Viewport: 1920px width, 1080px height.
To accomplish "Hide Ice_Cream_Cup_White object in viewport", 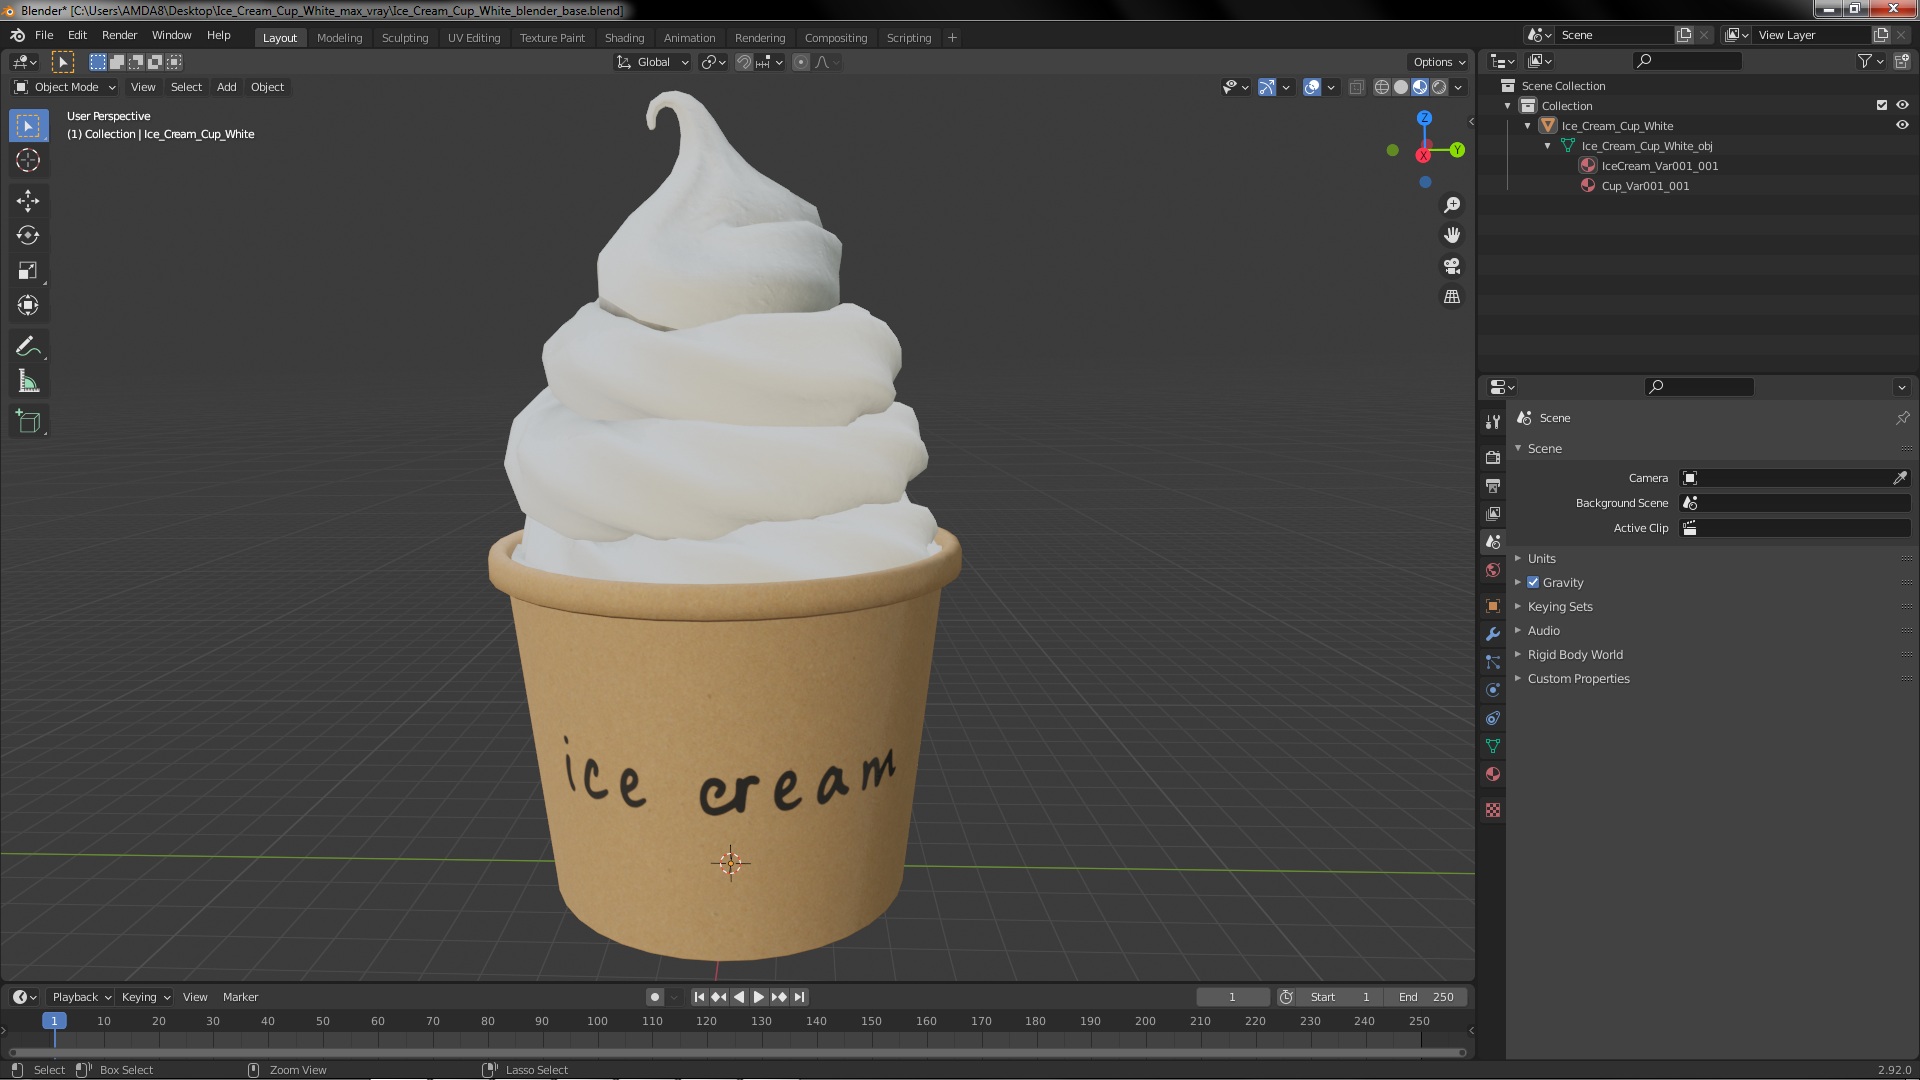I will [1902, 125].
